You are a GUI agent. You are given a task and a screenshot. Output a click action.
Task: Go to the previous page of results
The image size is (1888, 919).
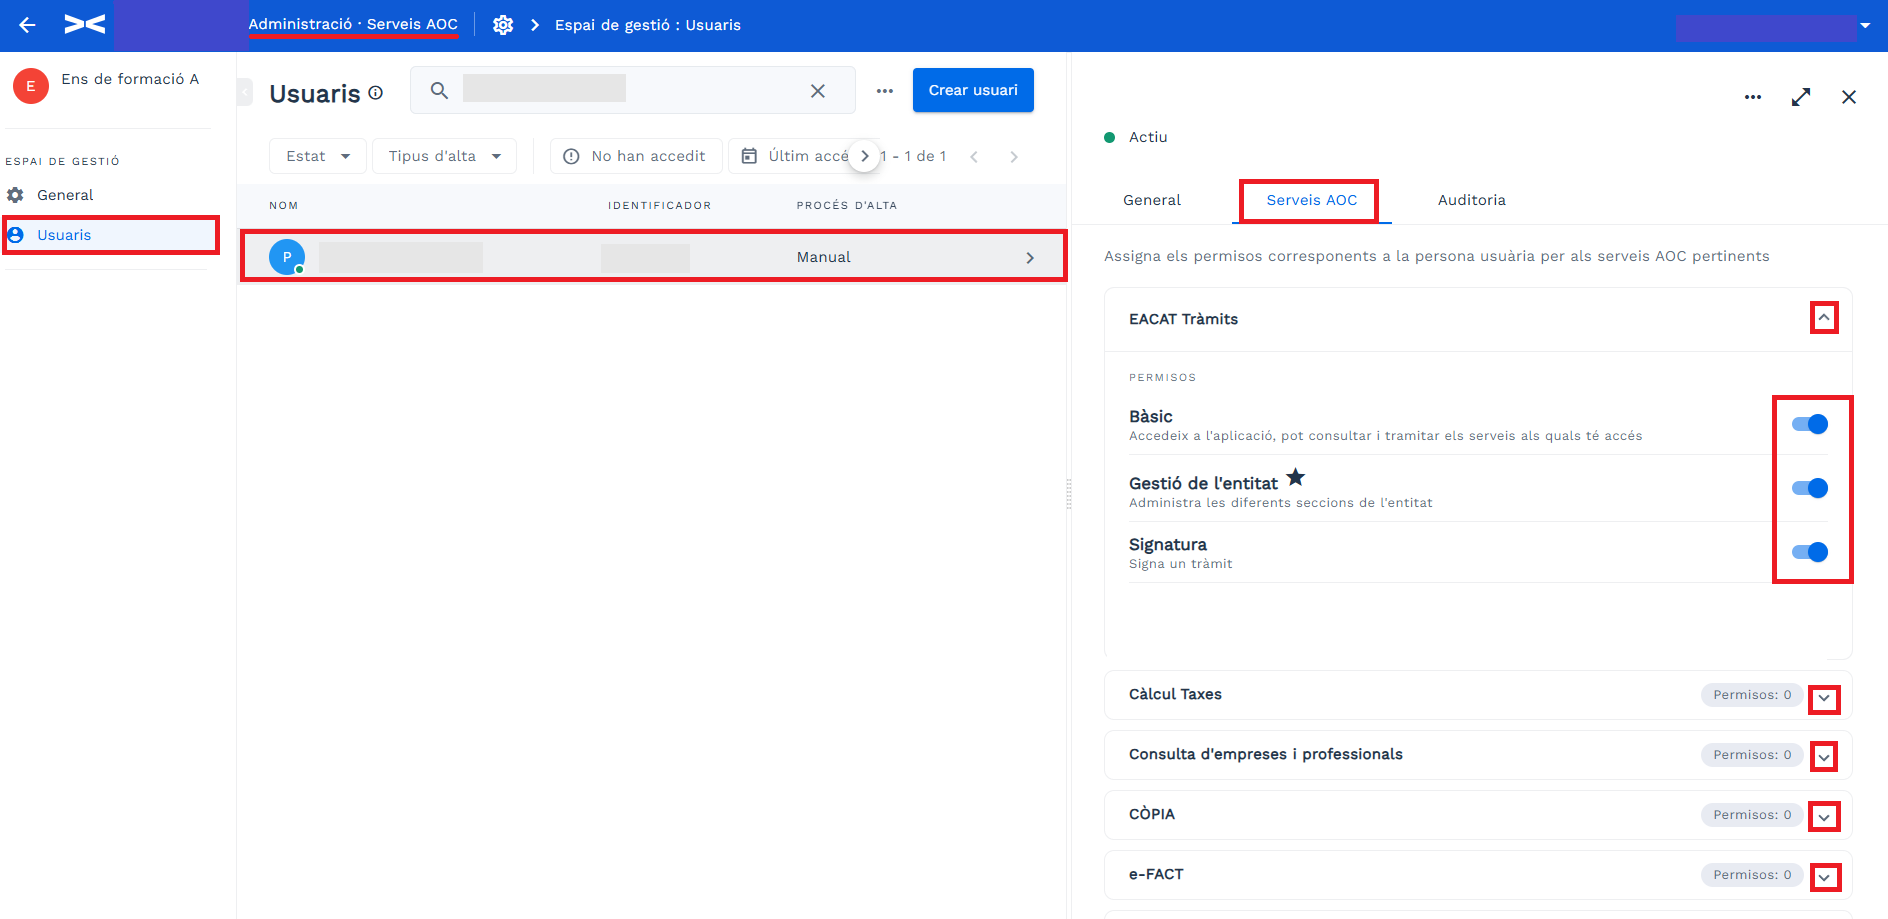[974, 157]
